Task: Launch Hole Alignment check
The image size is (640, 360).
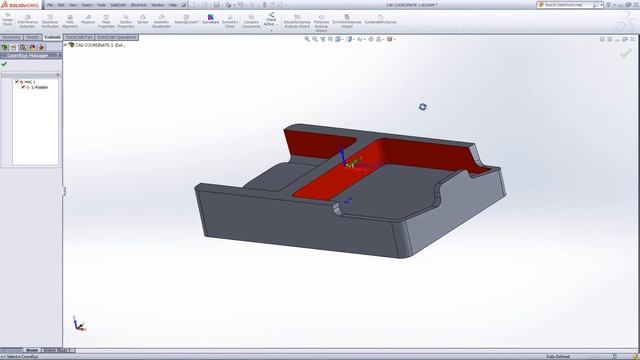Action: coord(70,22)
